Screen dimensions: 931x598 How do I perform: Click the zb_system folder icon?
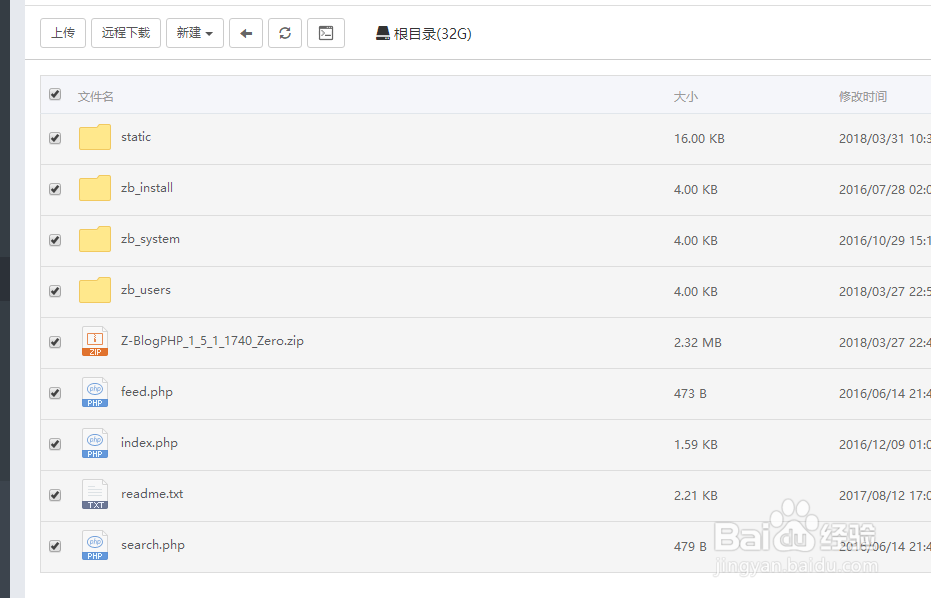coord(95,239)
